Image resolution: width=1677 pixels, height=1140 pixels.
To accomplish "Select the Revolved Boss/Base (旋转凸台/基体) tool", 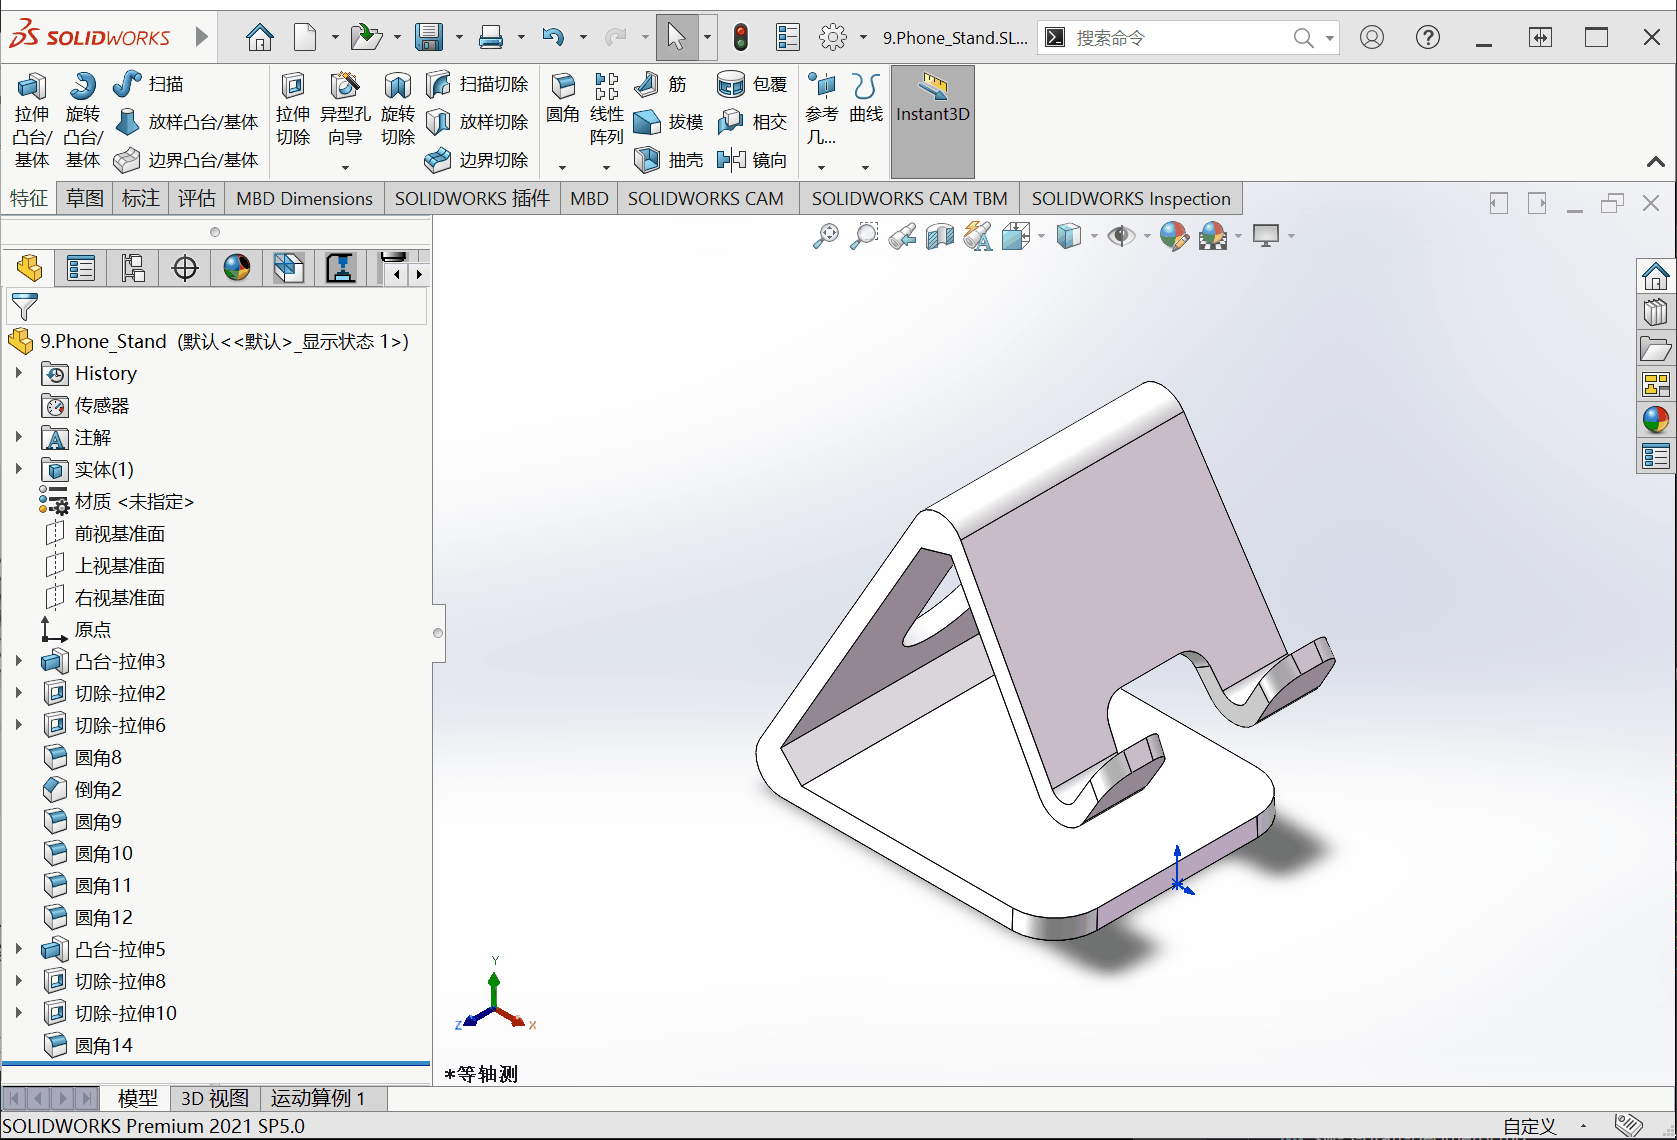I will (x=82, y=120).
